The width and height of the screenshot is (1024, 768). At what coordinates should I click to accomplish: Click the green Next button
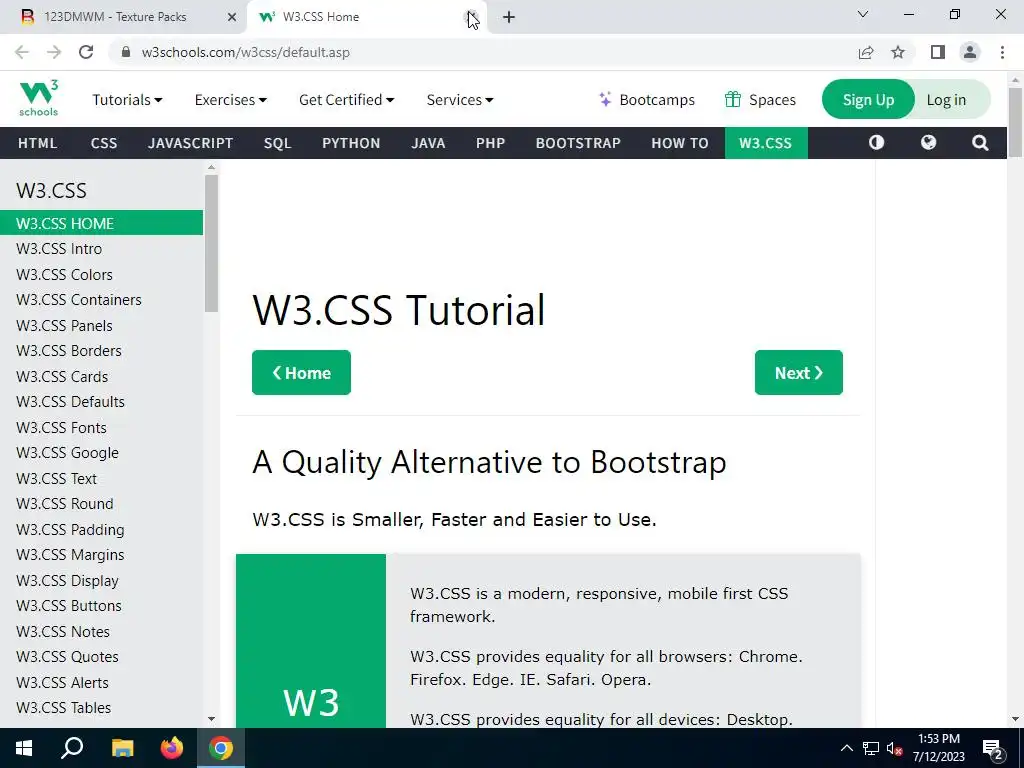click(799, 372)
